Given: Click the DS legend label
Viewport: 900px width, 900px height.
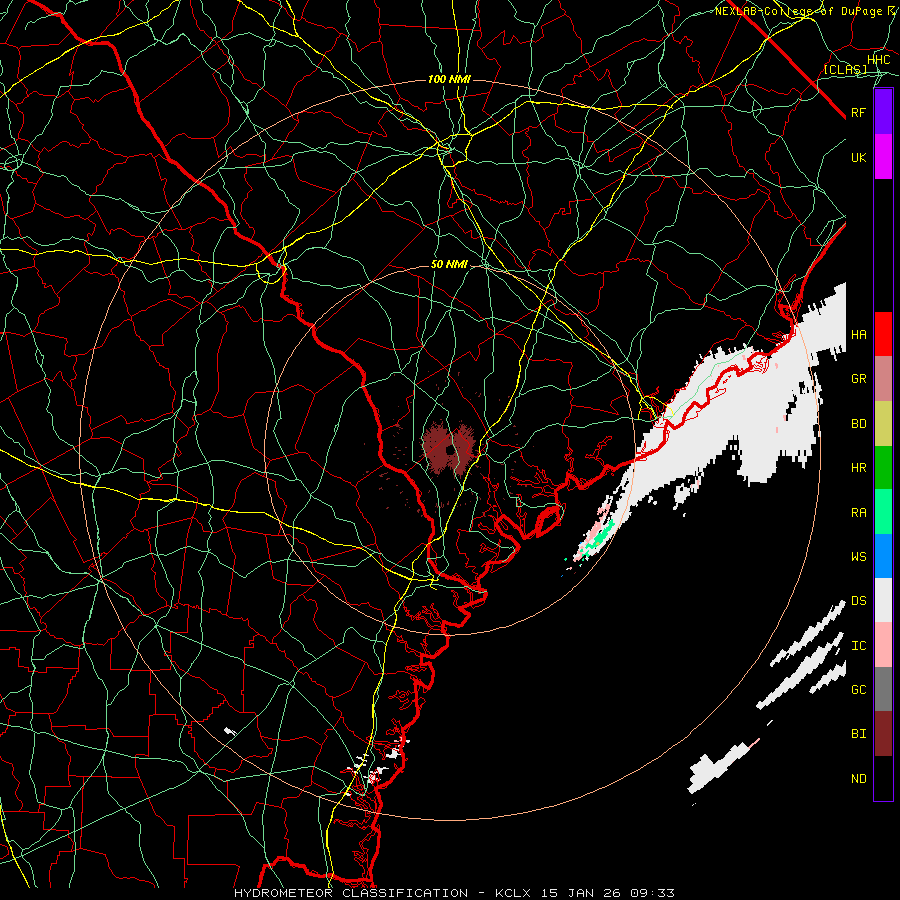Looking at the screenshot, I should tap(858, 601).
